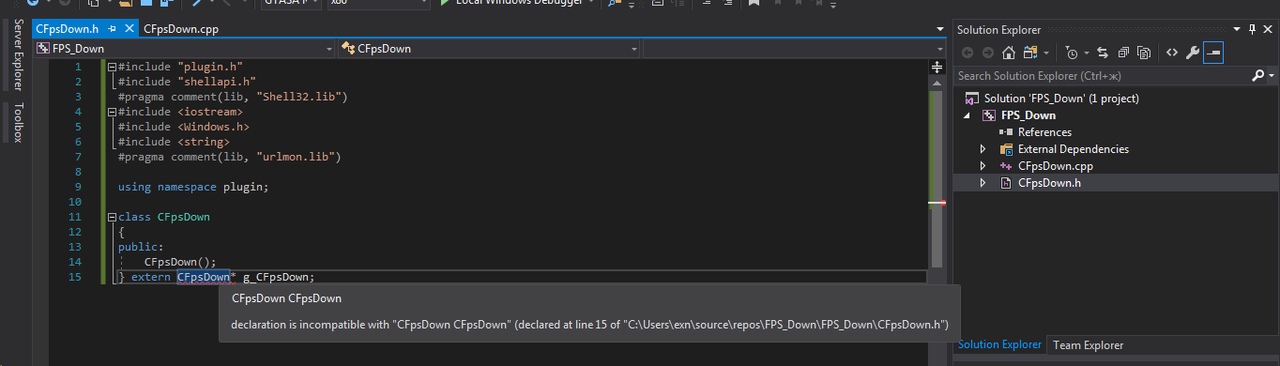Image resolution: width=1280 pixels, height=366 pixels.
Task: Open Properties via the wrench icon
Action: click(x=1192, y=53)
